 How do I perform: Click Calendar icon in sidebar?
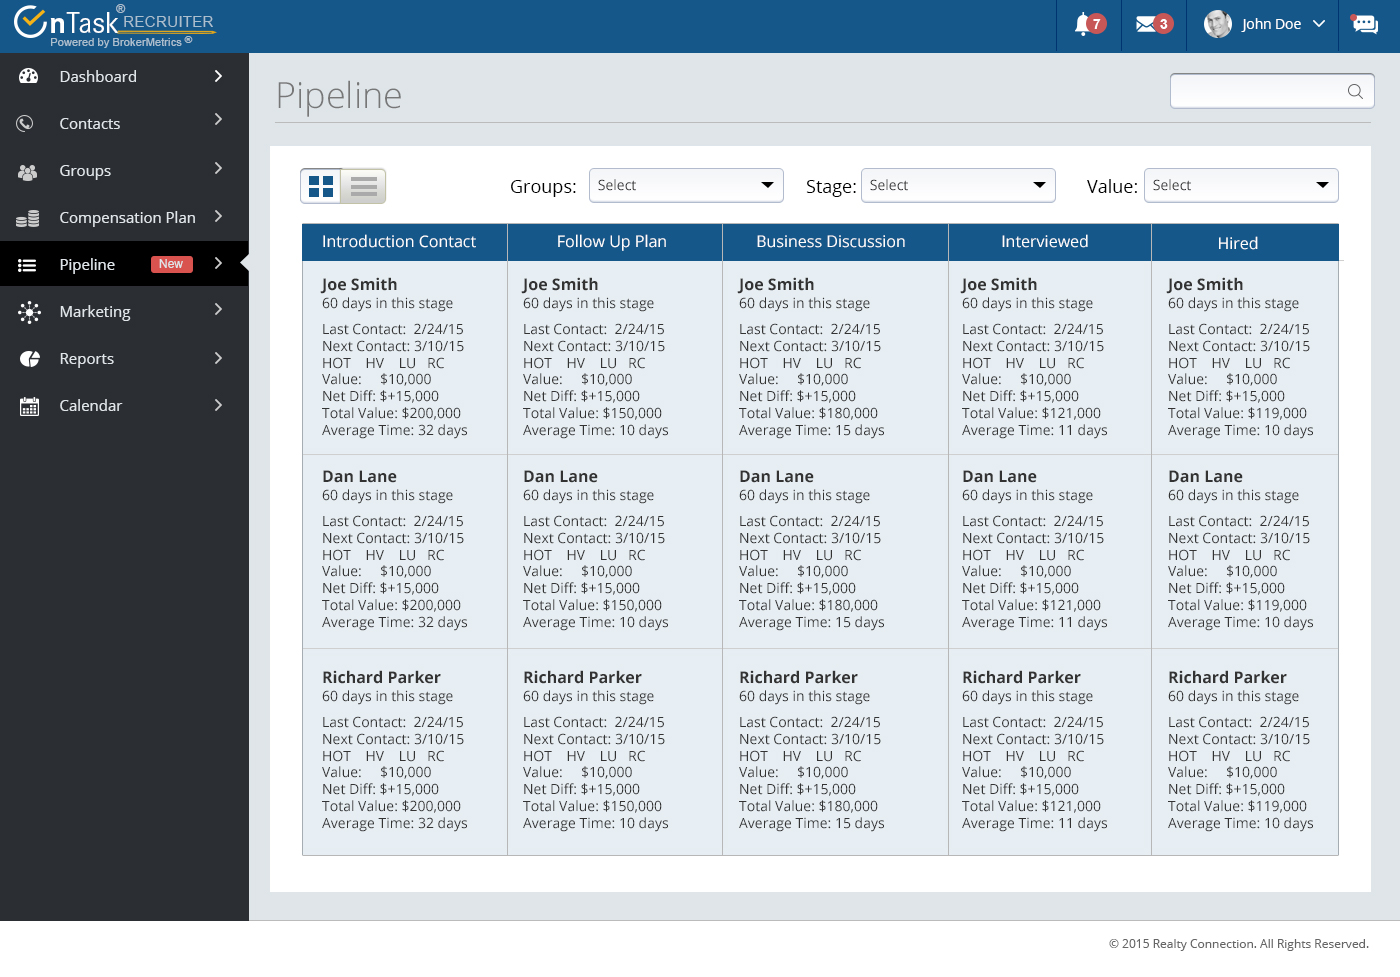[30, 406]
